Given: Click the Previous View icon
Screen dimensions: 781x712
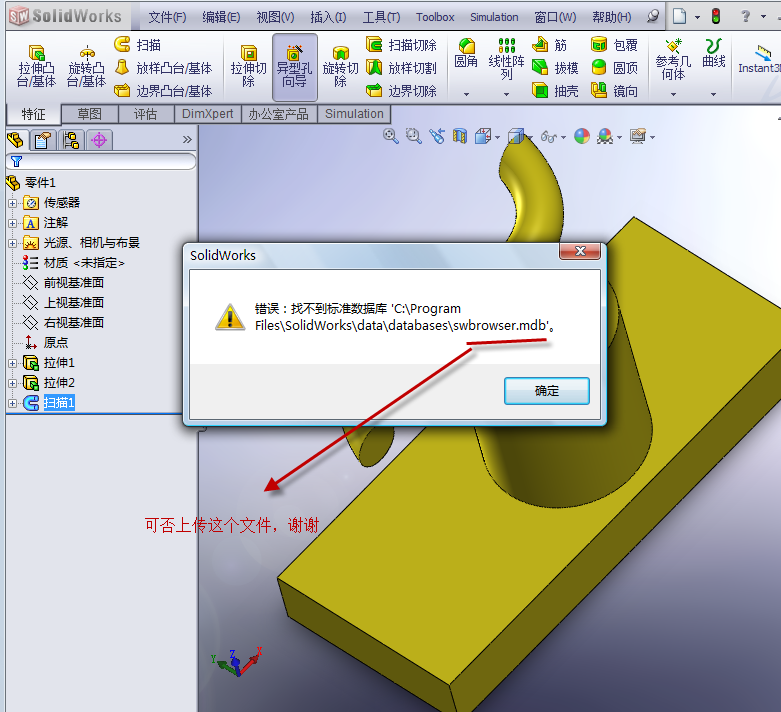Looking at the screenshot, I should tap(437, 136).
